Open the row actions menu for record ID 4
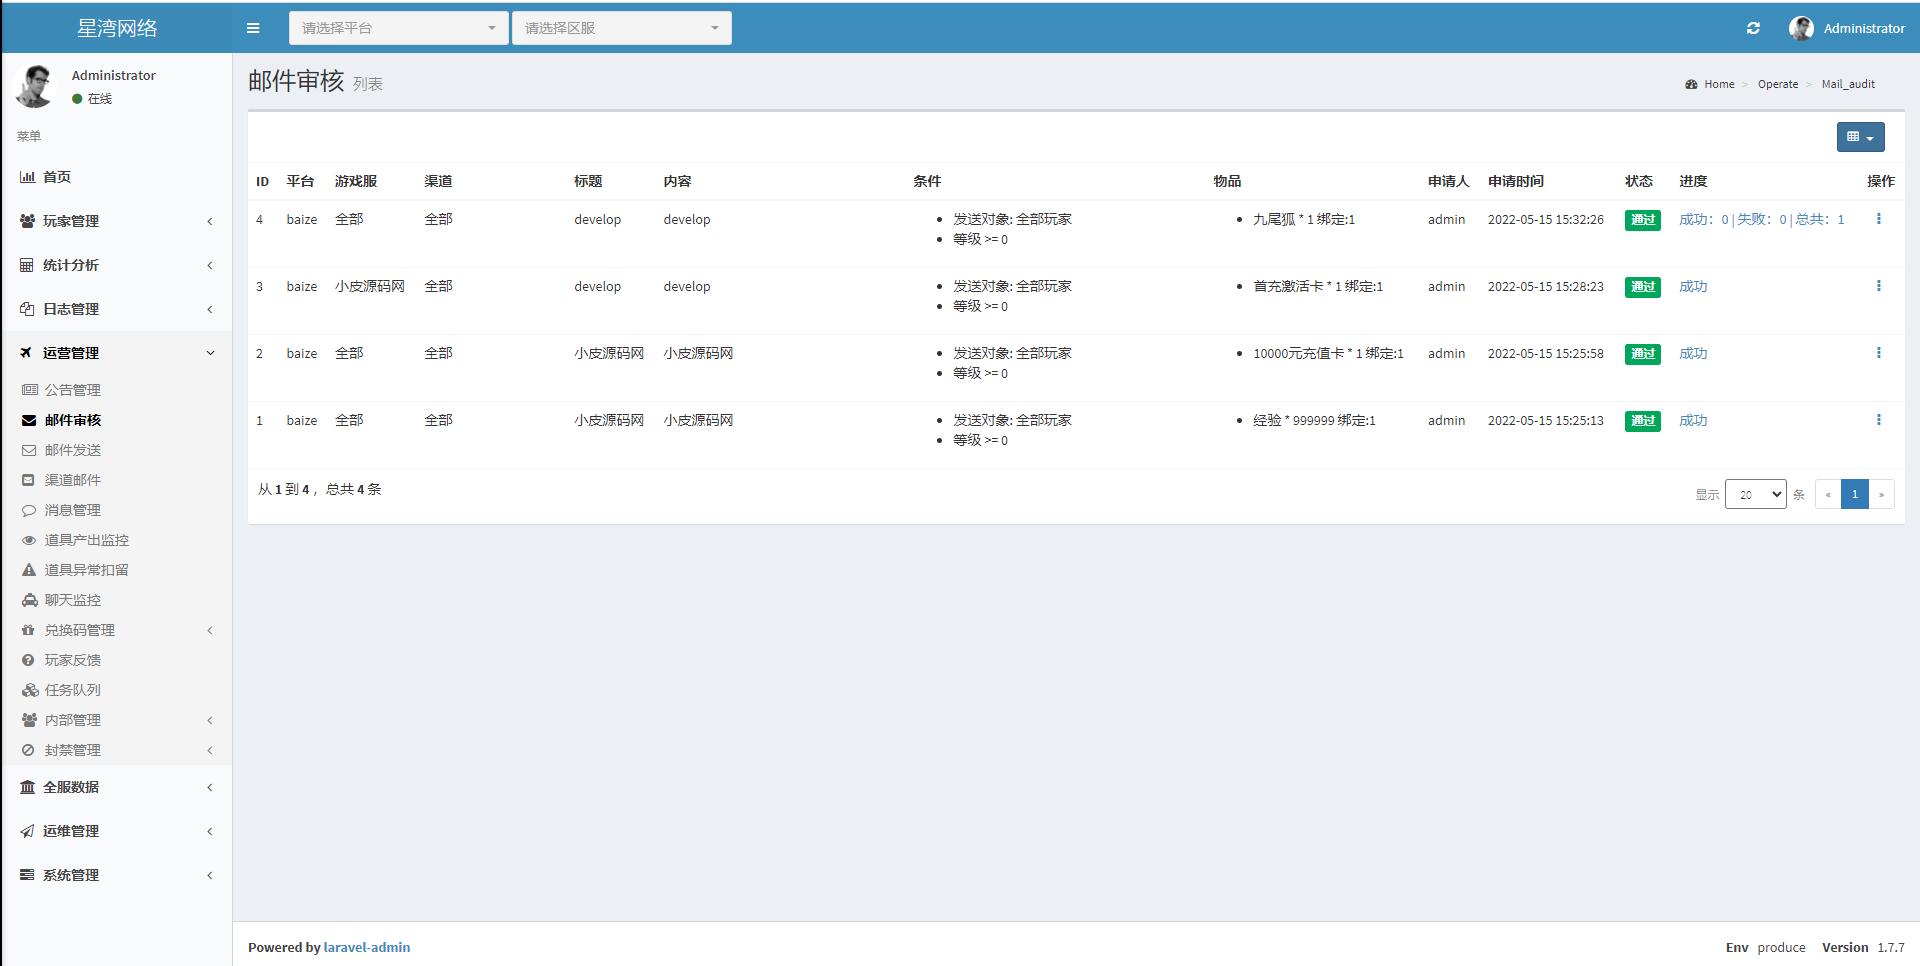 tap(1879, 218)
